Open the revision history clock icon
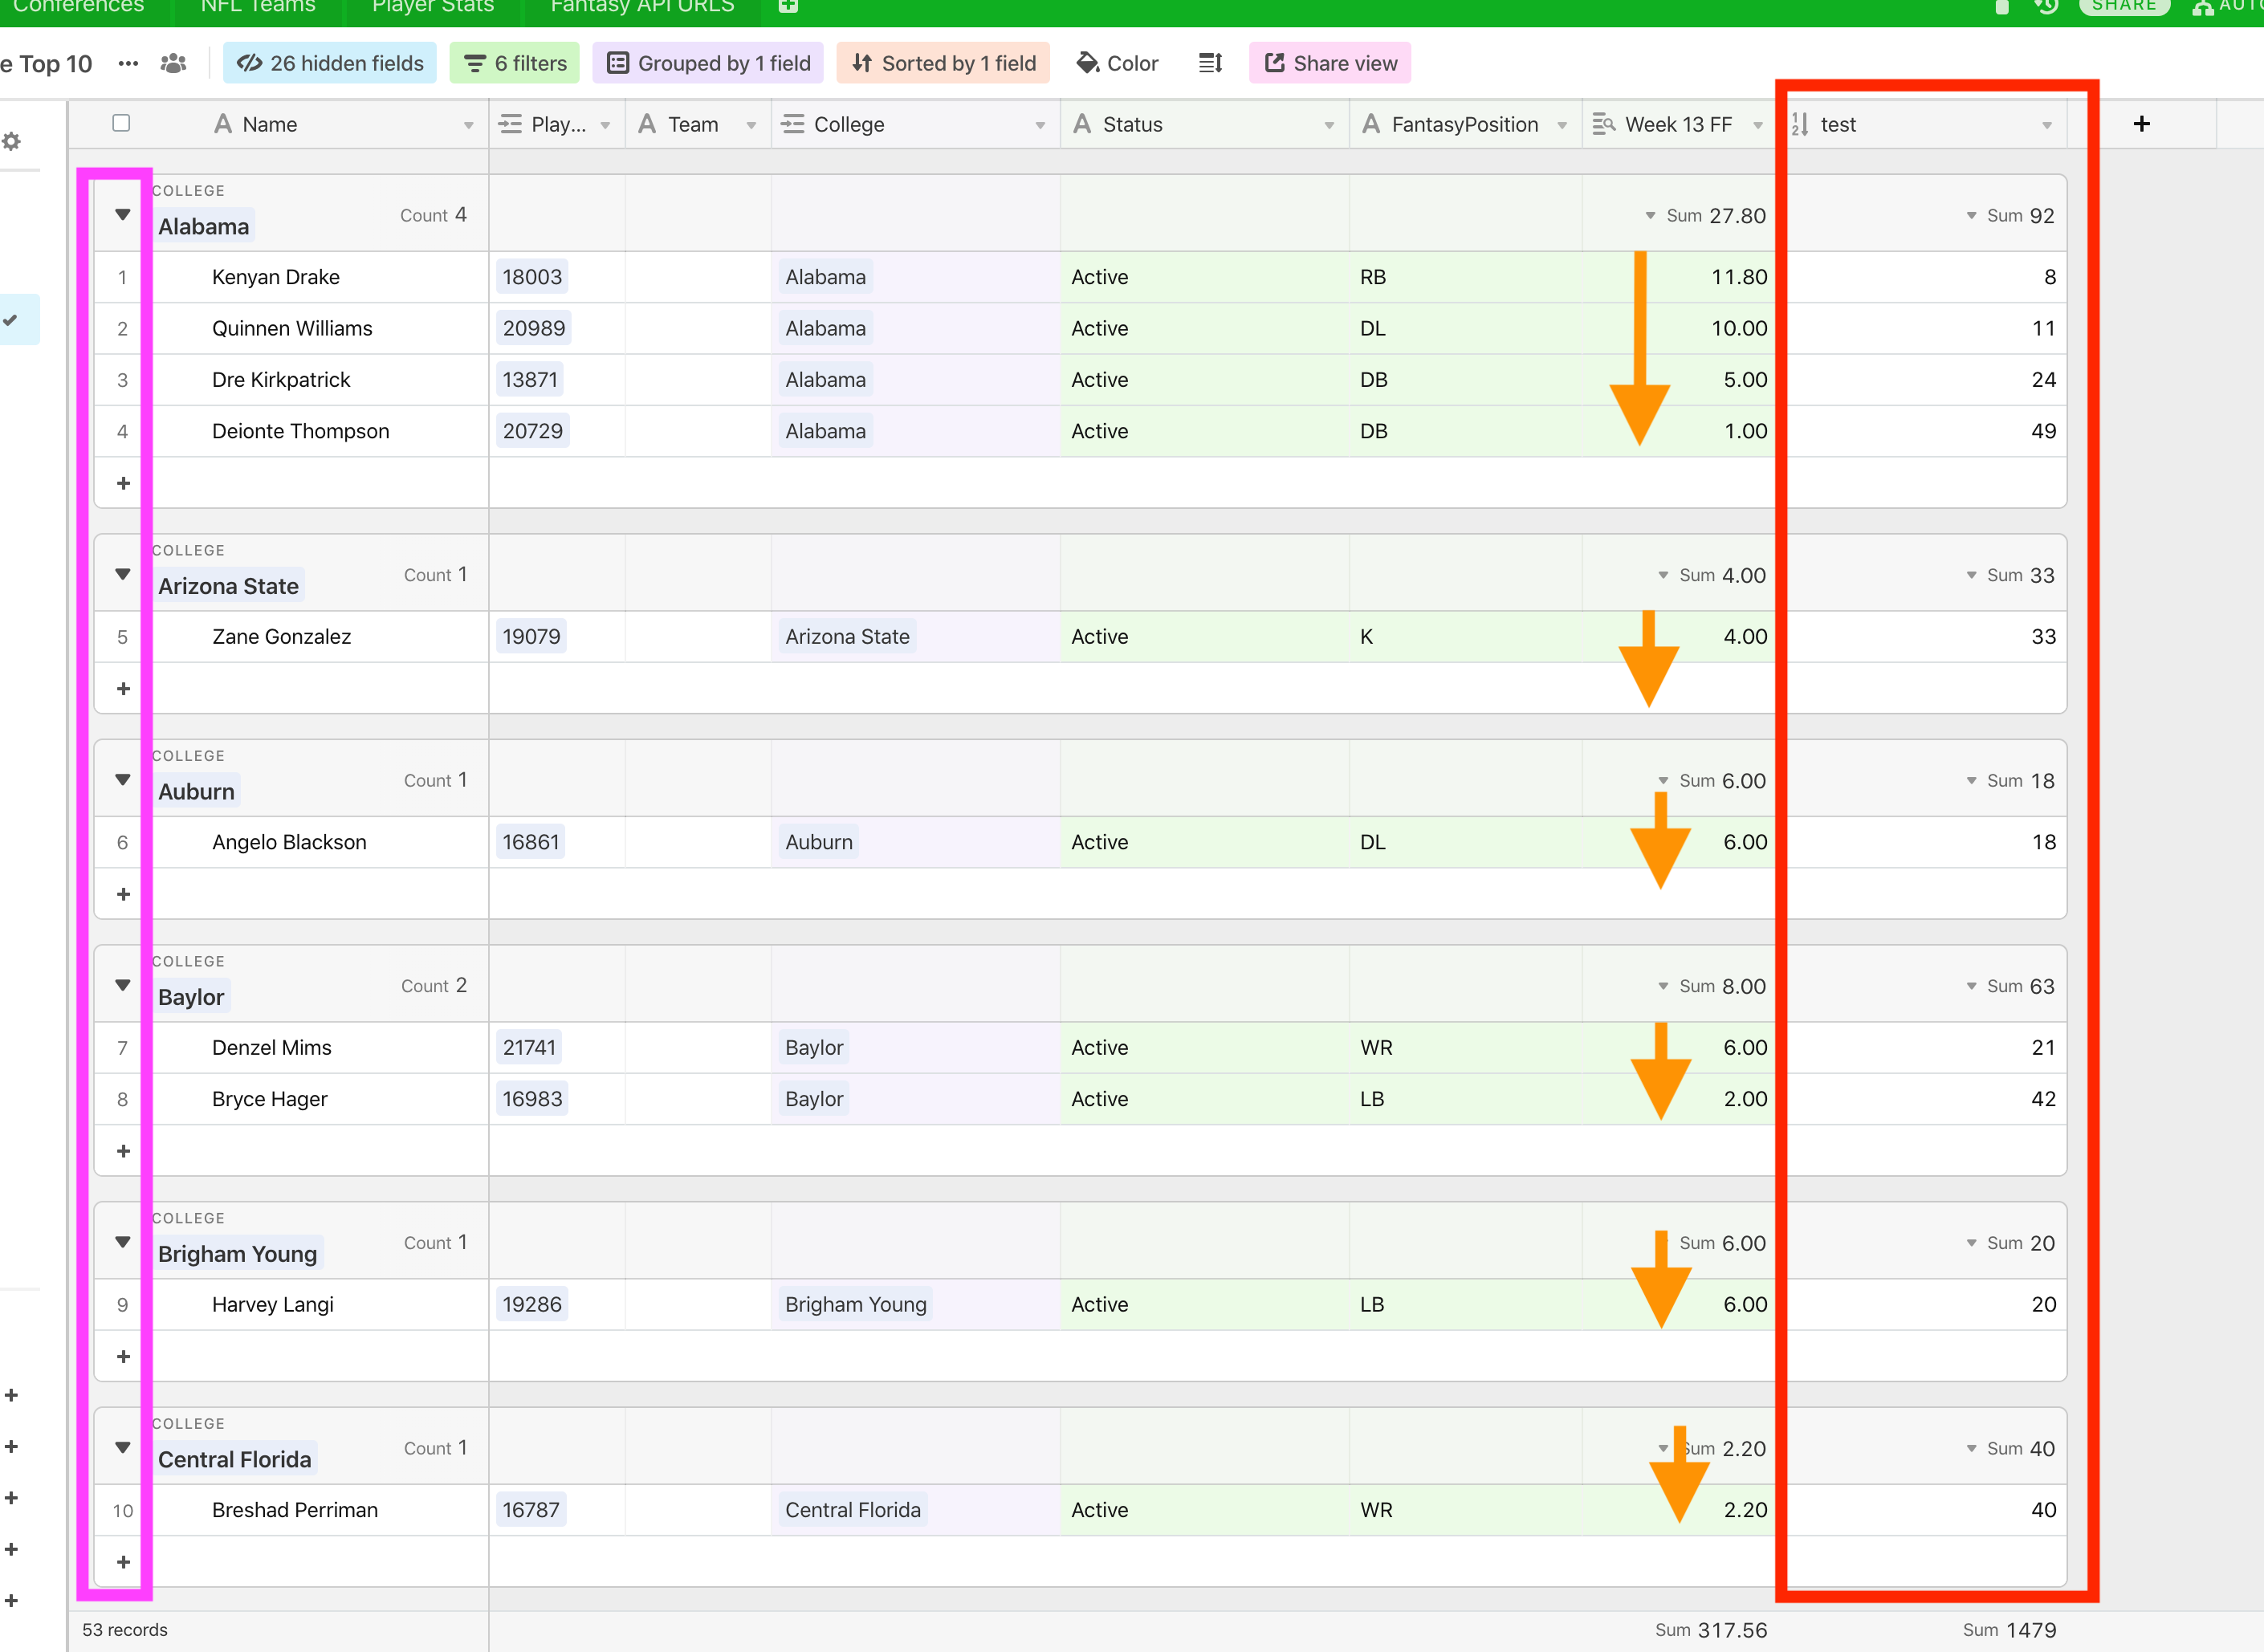This screenshot has height=1652, width=2264. (2046, 6)
